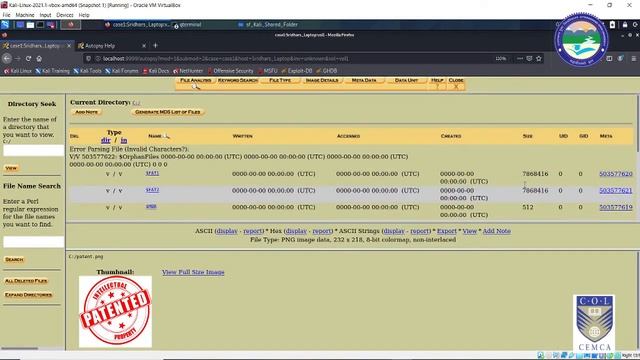The image size is (640, 360).
Task: Open Kali Tools bookmark
Action: pos(87,71)
